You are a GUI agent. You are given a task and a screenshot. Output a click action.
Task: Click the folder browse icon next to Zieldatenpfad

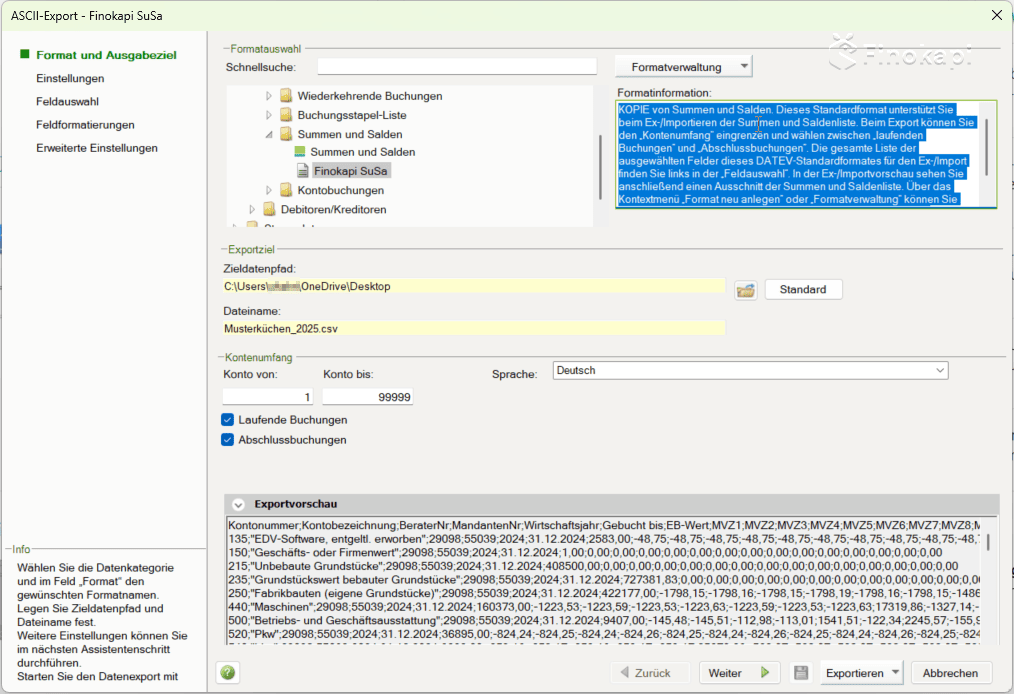(x=746, y=290)
